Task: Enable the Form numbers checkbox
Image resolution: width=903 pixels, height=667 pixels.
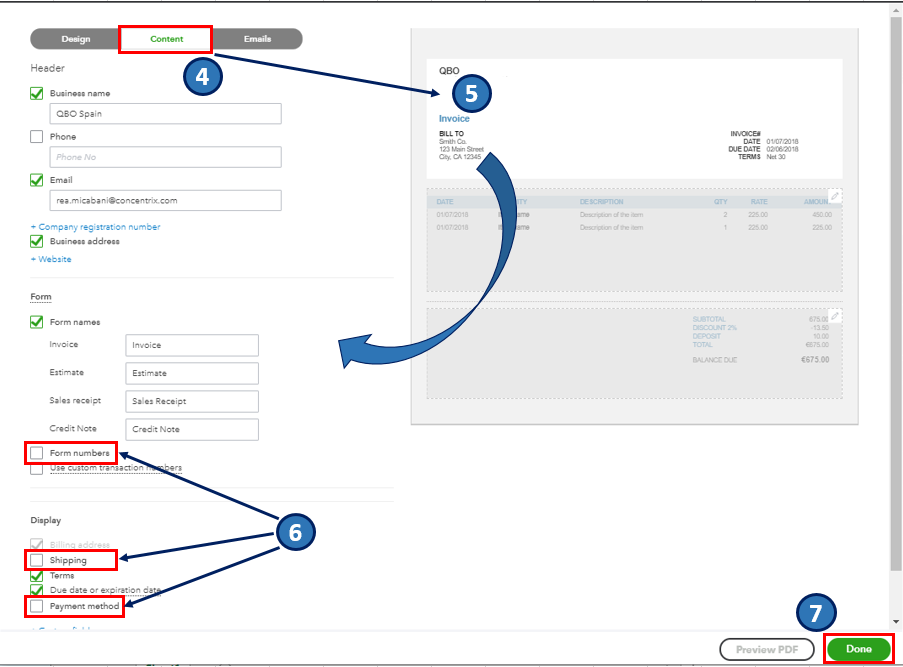Action: (37, 453)
